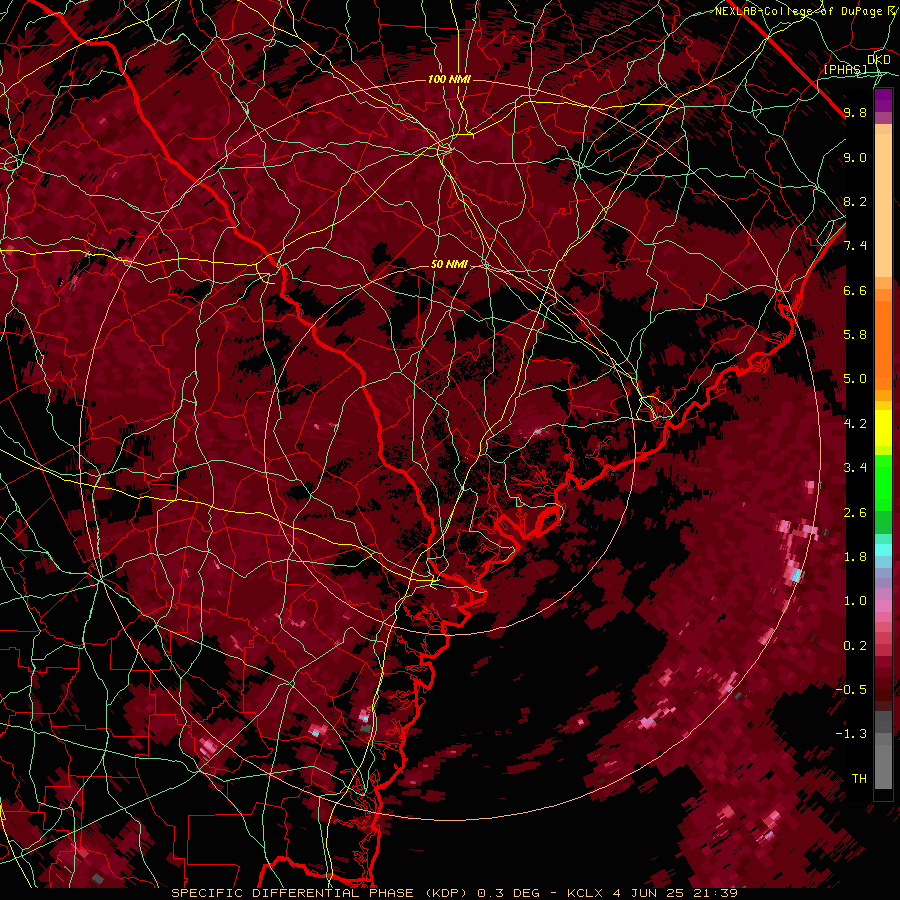Viewport: 900px width, 900px height.
Task: Click the 9.0 value on color scale
Action: (855, 157)
